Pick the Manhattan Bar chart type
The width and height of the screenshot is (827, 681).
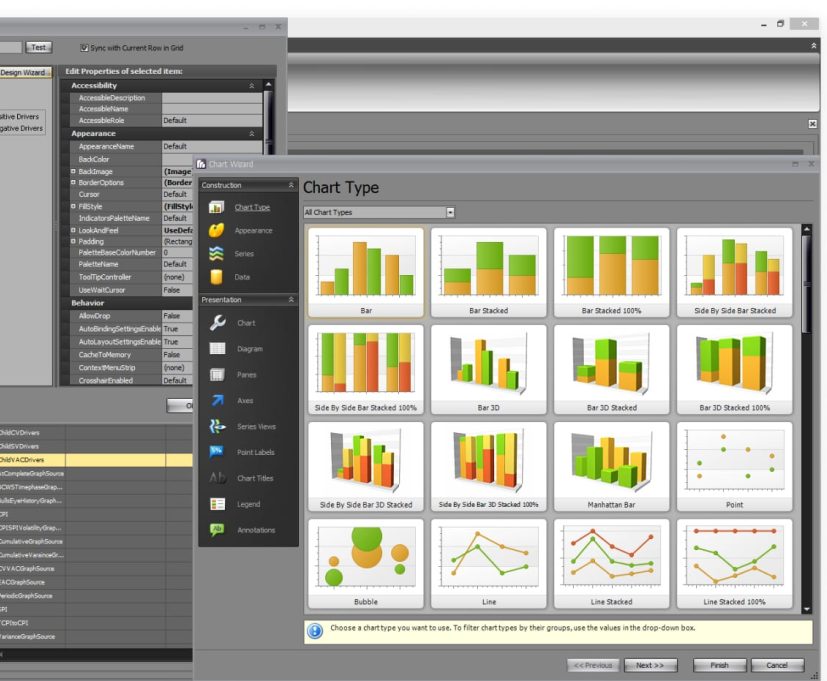(610, 466)
